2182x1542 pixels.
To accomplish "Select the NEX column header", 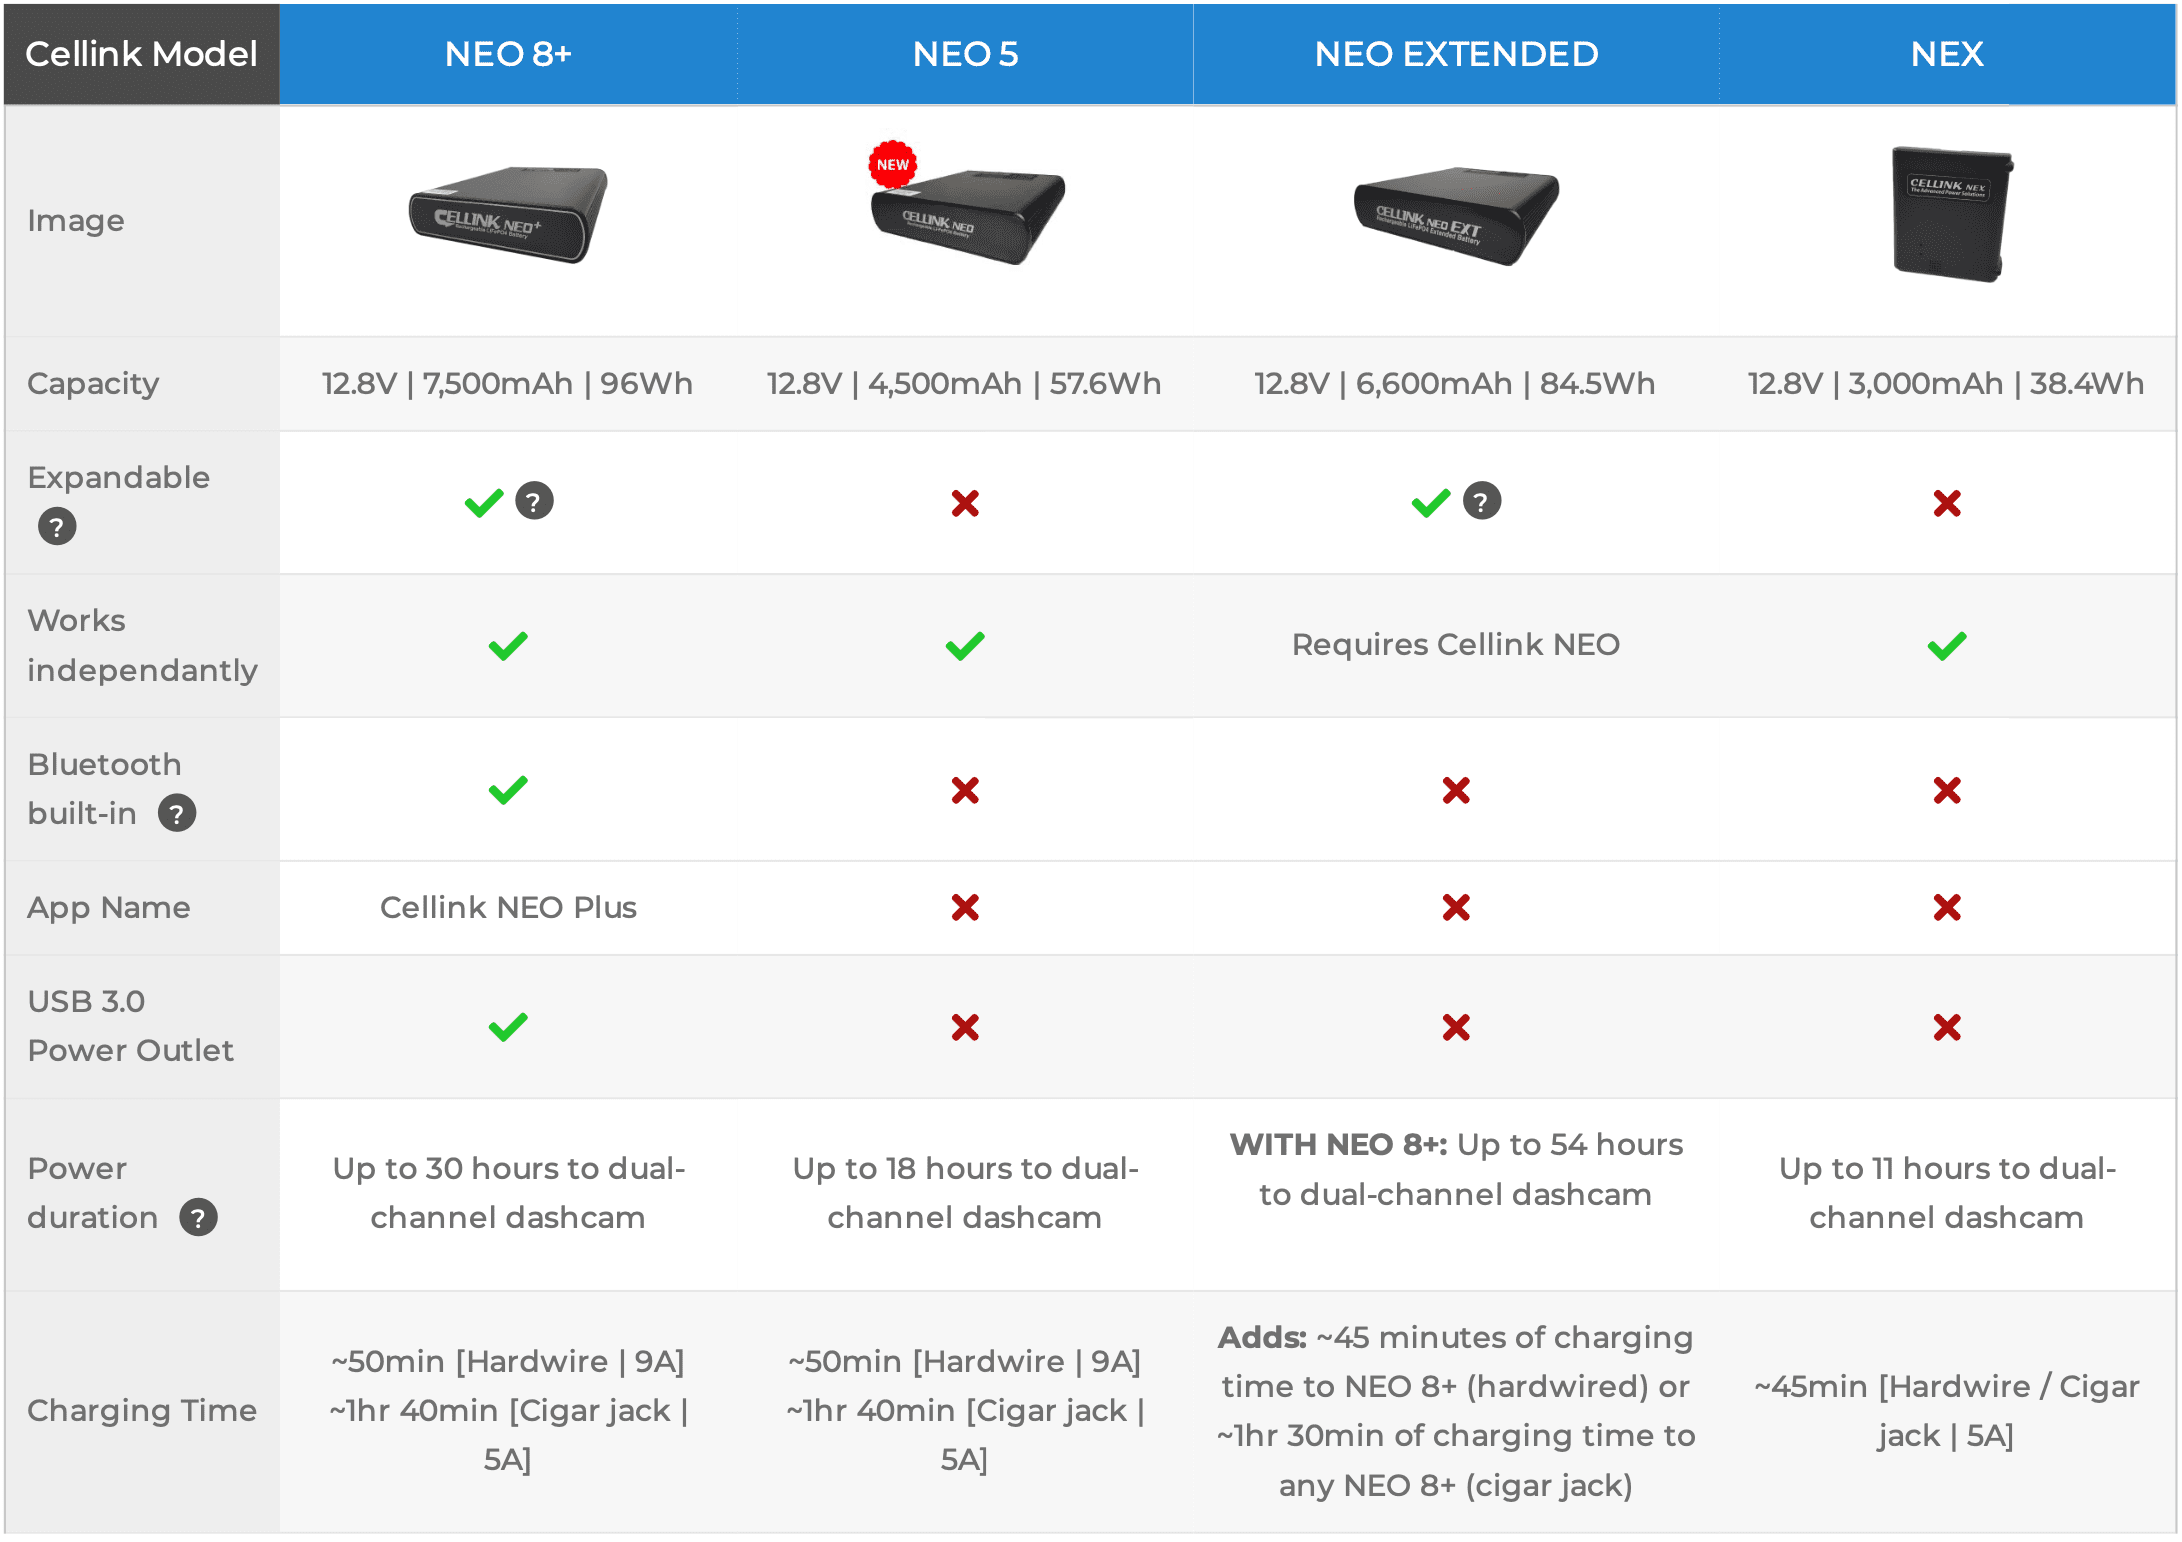I will [1946, 54].
